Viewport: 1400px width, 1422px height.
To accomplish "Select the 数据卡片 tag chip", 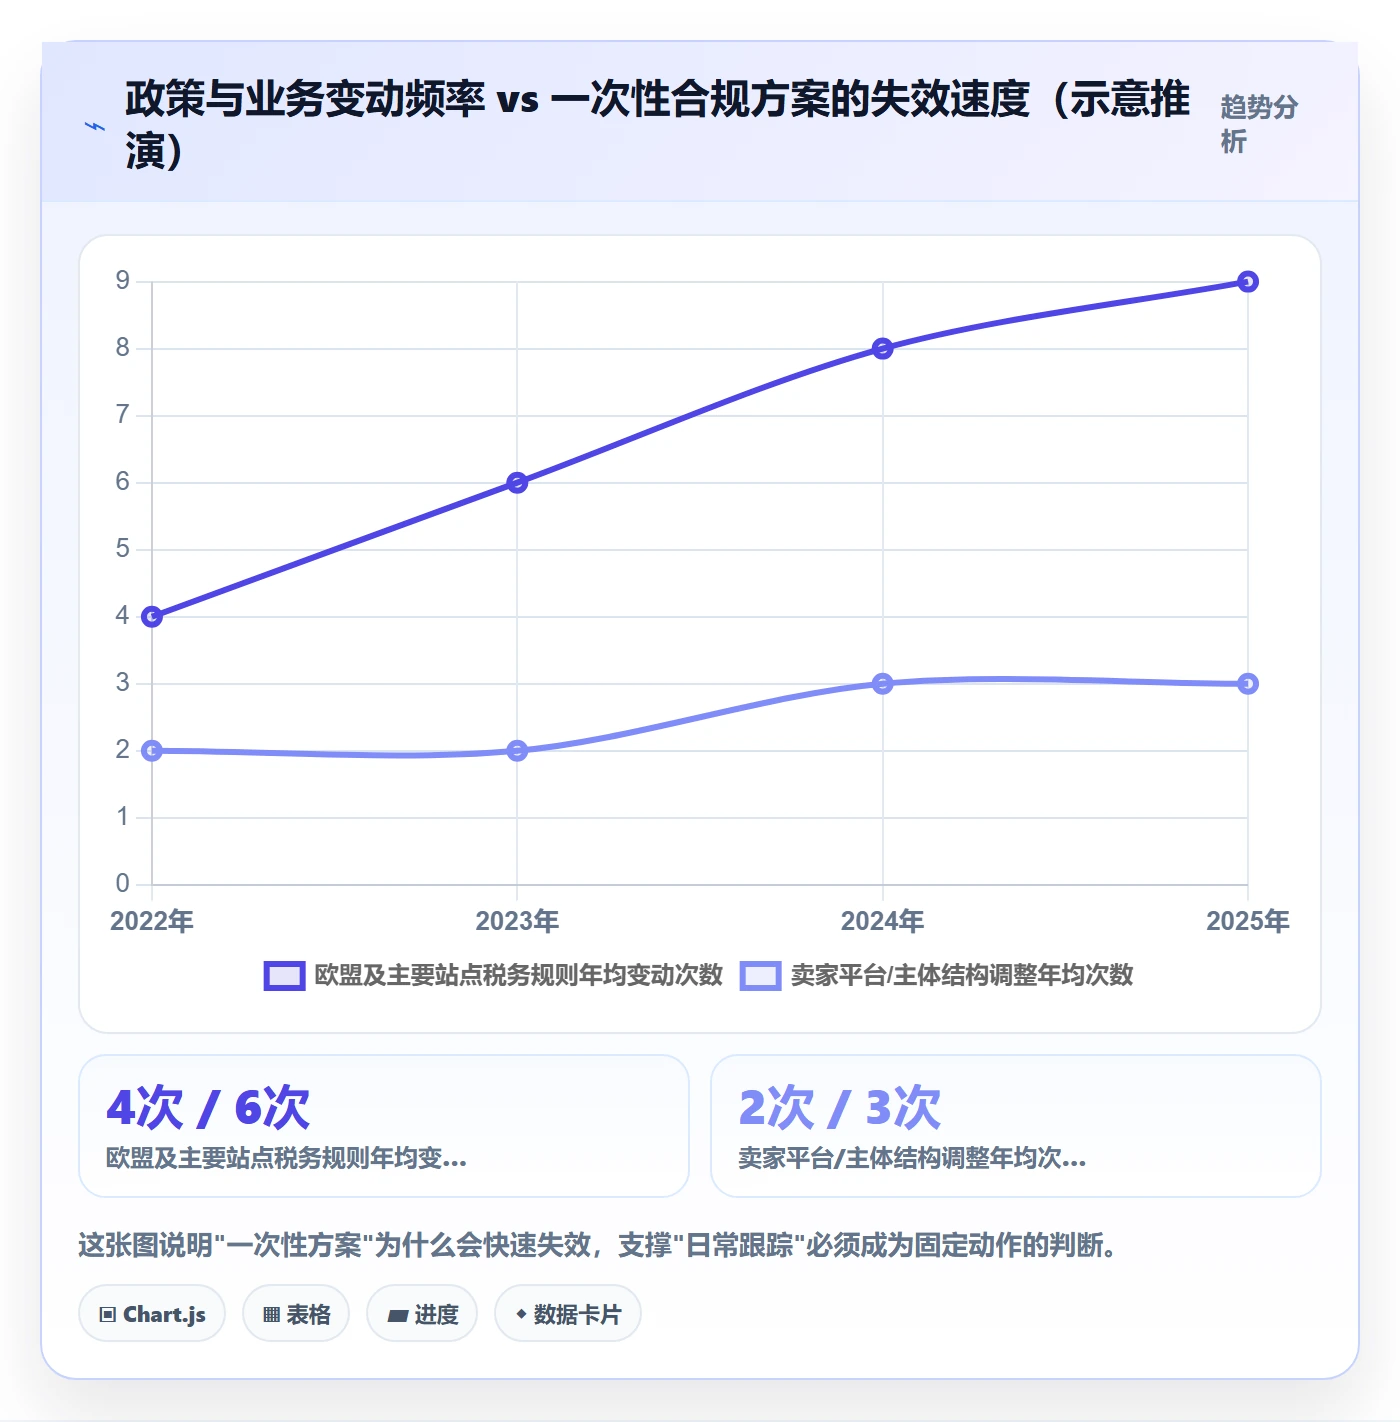I will pyautogui.click(x=568, y=1314).
